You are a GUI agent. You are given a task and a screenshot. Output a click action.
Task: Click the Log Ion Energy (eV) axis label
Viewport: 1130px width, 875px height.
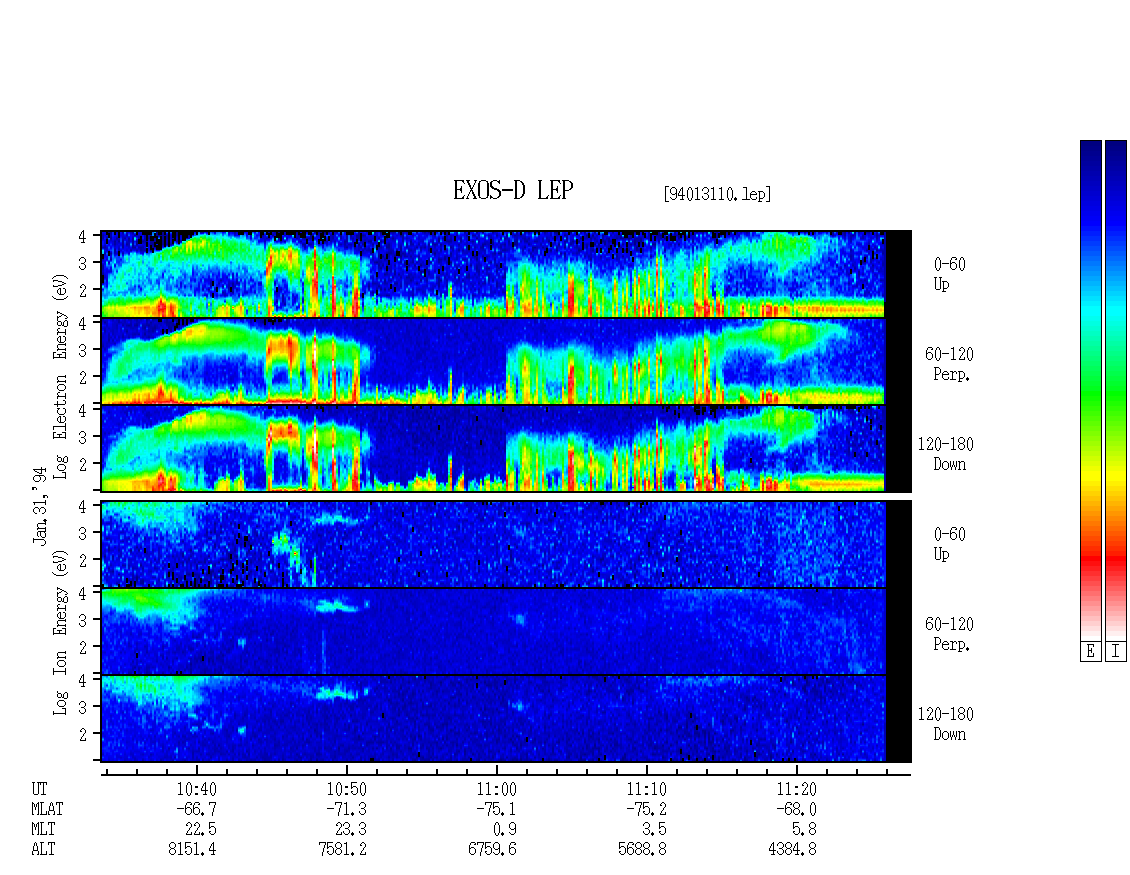coord(60,632)
